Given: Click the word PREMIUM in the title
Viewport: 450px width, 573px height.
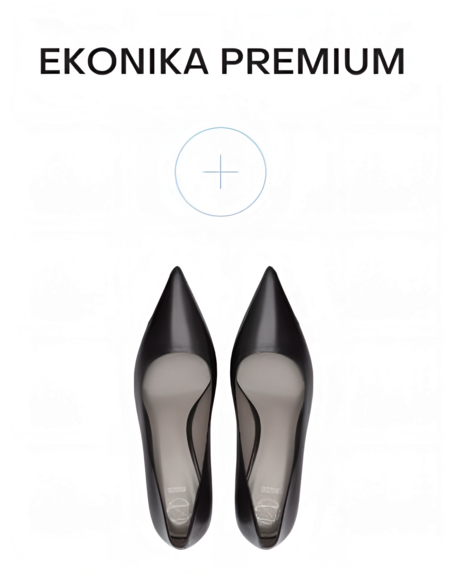Looking at the screenshot, I should 313,61.
